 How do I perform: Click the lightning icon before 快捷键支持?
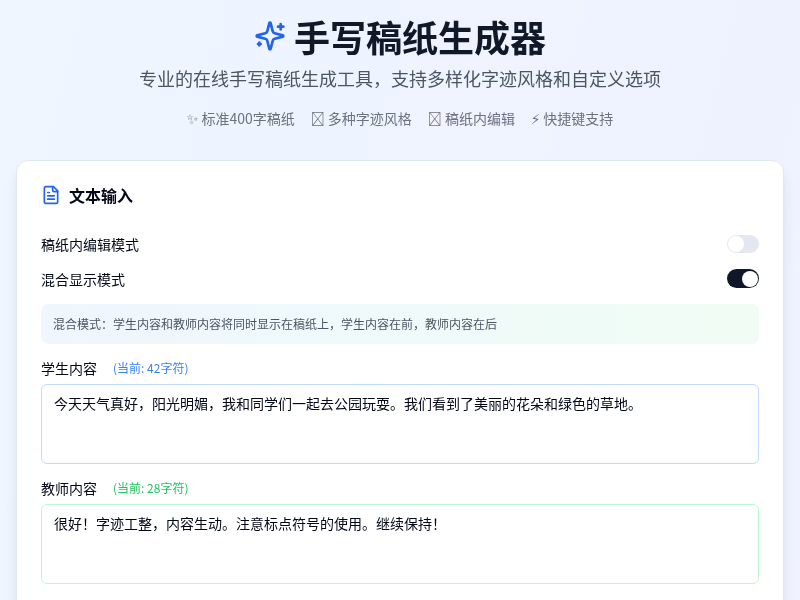click(535, 119)
